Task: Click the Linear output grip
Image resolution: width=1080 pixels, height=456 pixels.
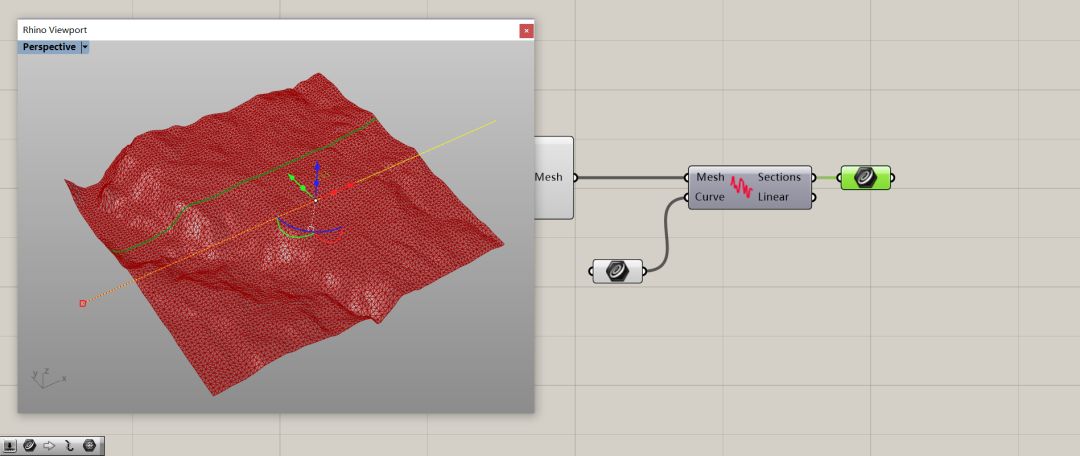Action: (x=813, y=197)
